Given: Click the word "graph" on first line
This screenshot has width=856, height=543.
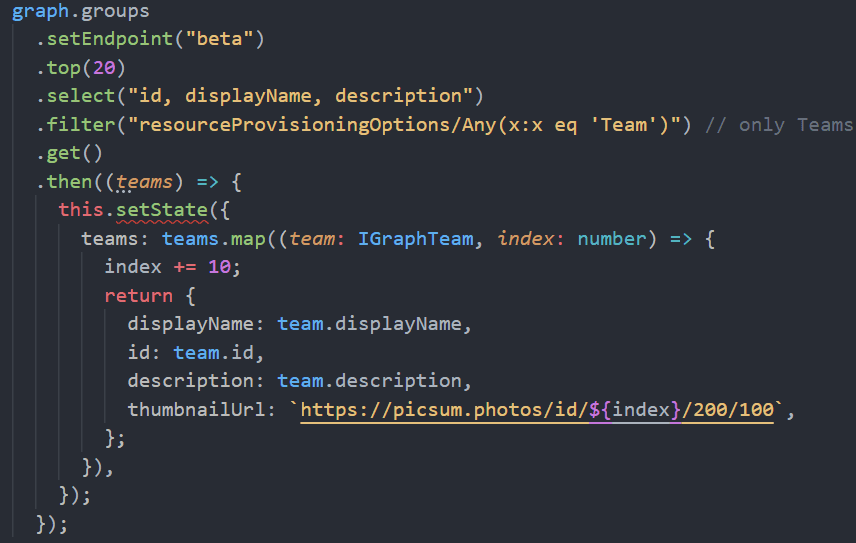Looking at the screenshot, I should click(x=40, y=11).
